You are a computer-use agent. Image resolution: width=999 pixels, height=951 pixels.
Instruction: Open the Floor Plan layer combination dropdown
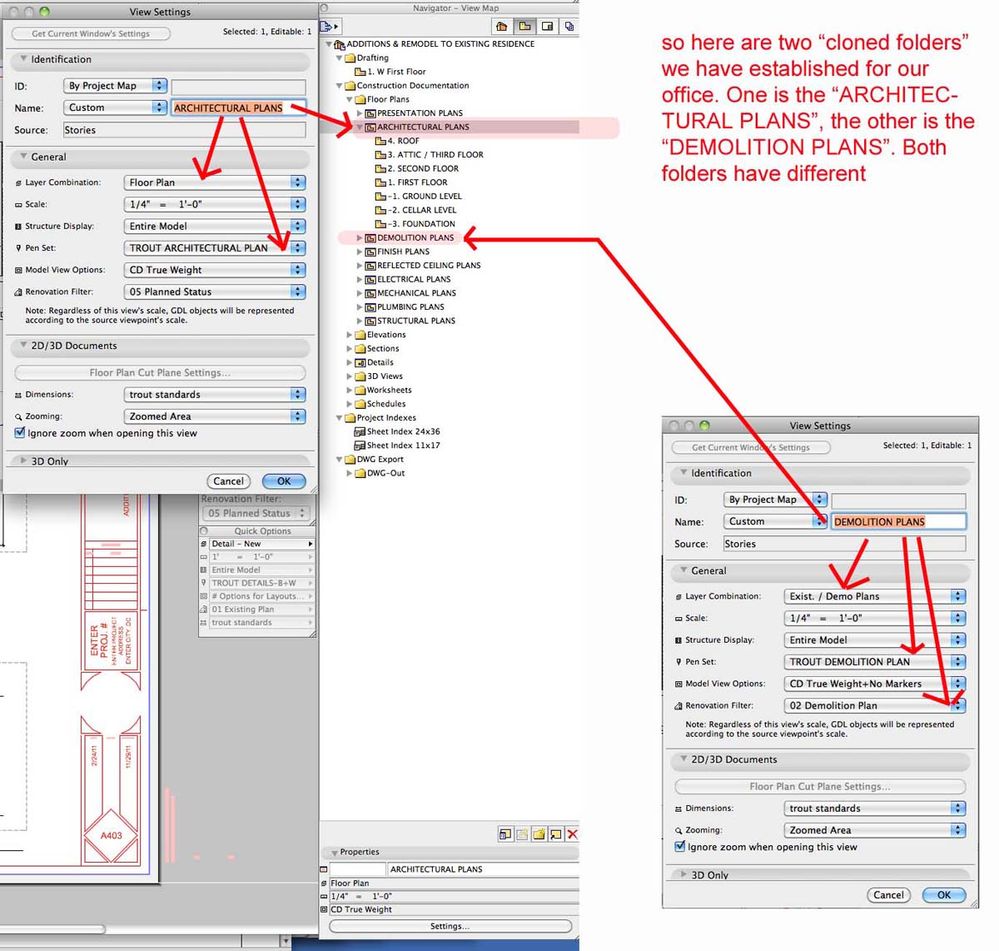coord(215,182)
